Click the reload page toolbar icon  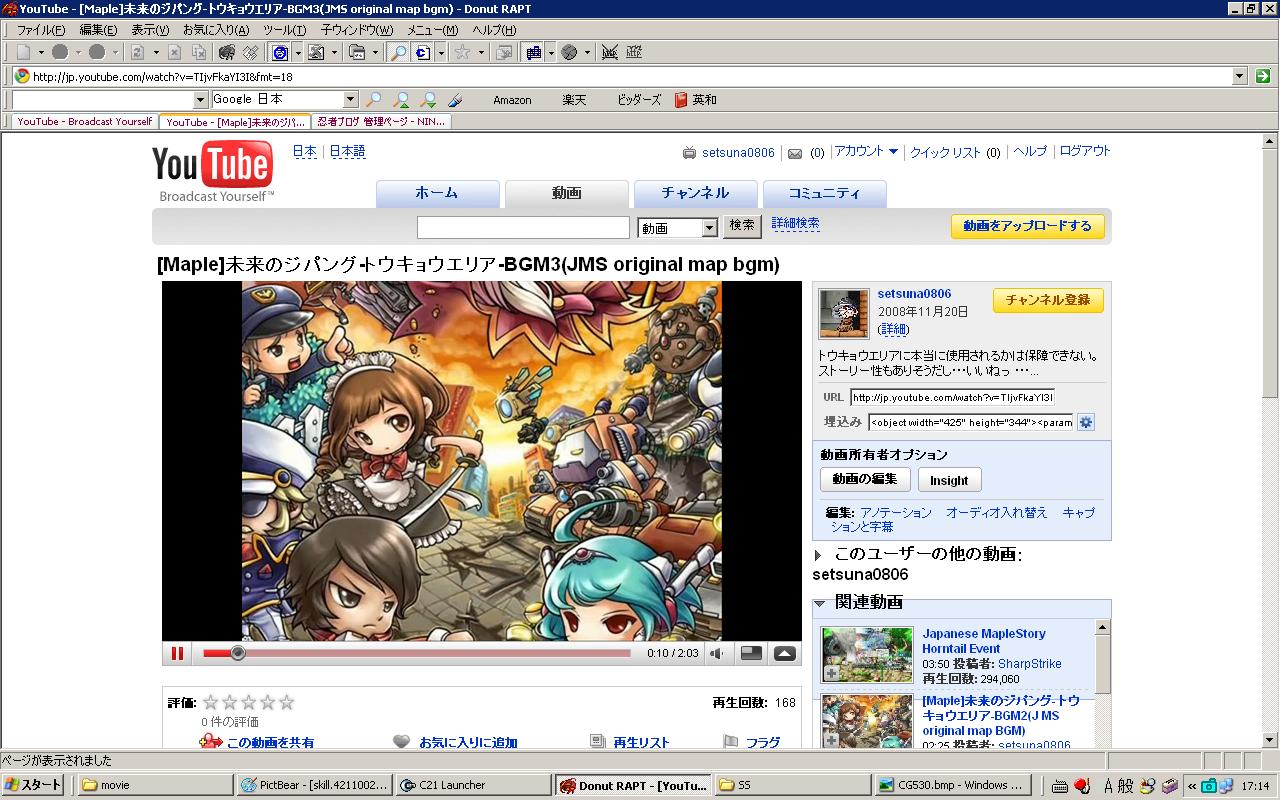[138, 52]
